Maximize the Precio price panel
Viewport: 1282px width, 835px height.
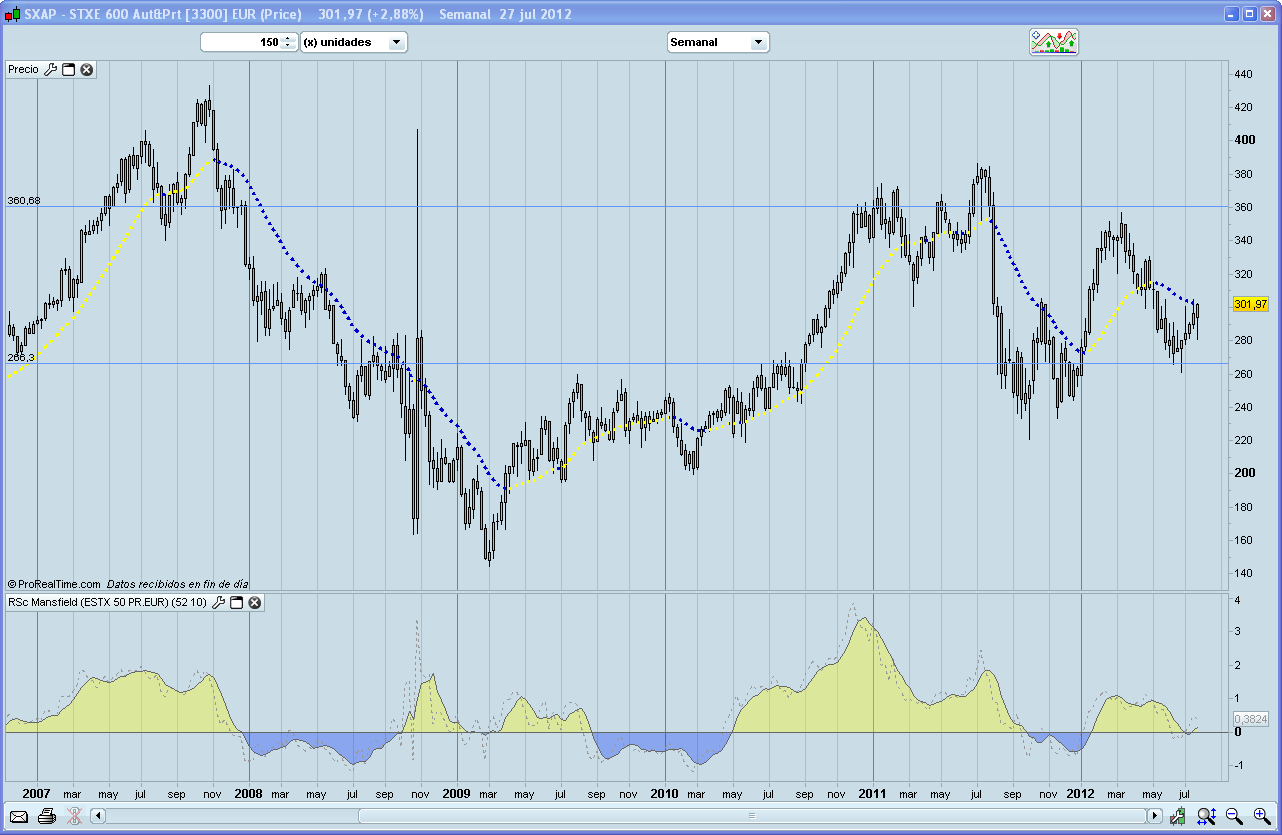click(x=69, y=69)
